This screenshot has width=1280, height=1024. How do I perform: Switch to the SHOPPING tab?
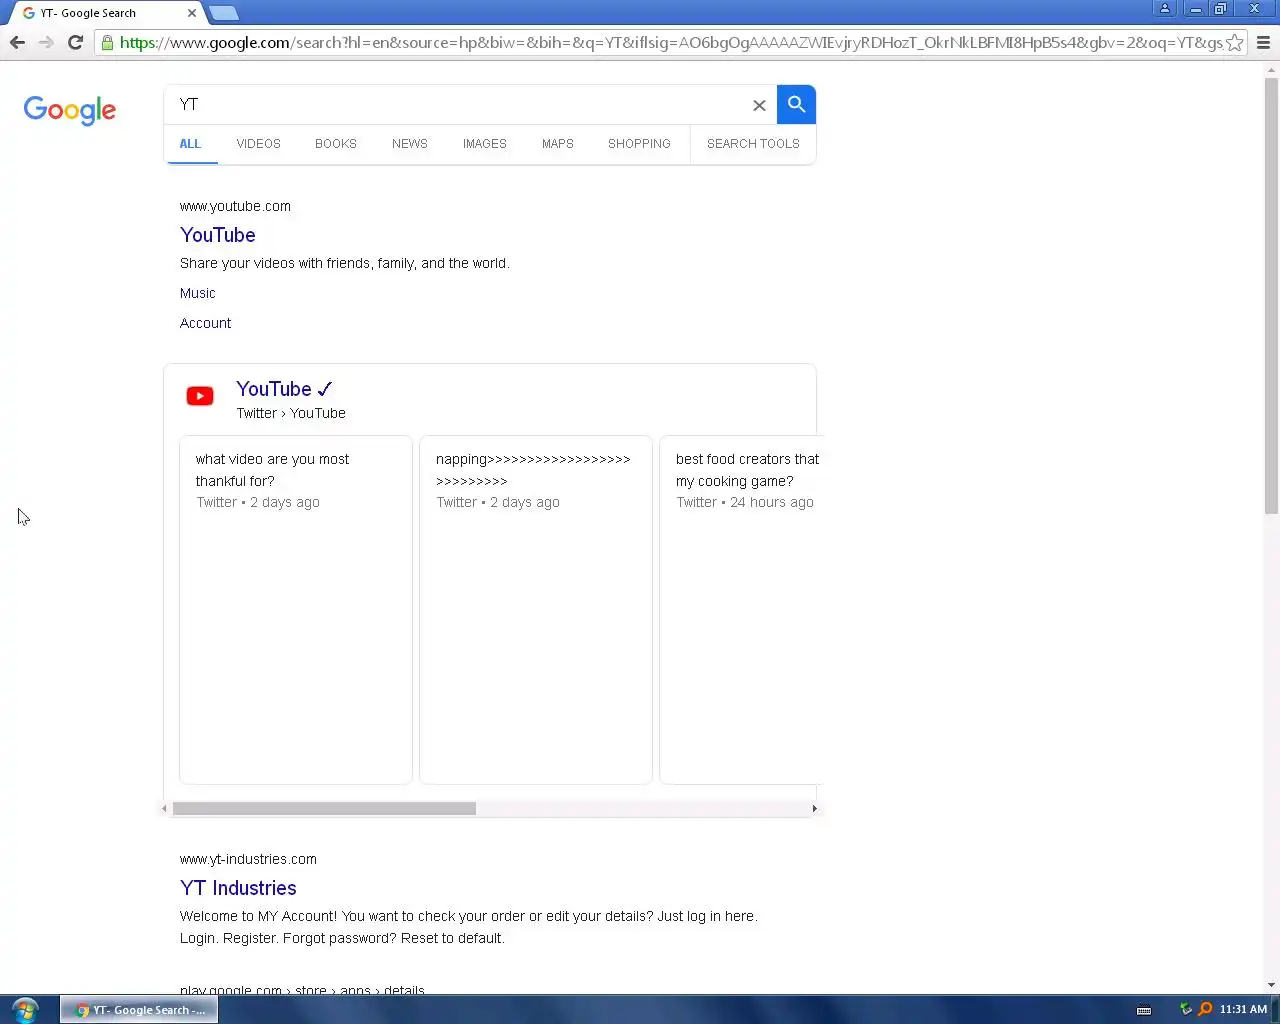click(639, 144)
